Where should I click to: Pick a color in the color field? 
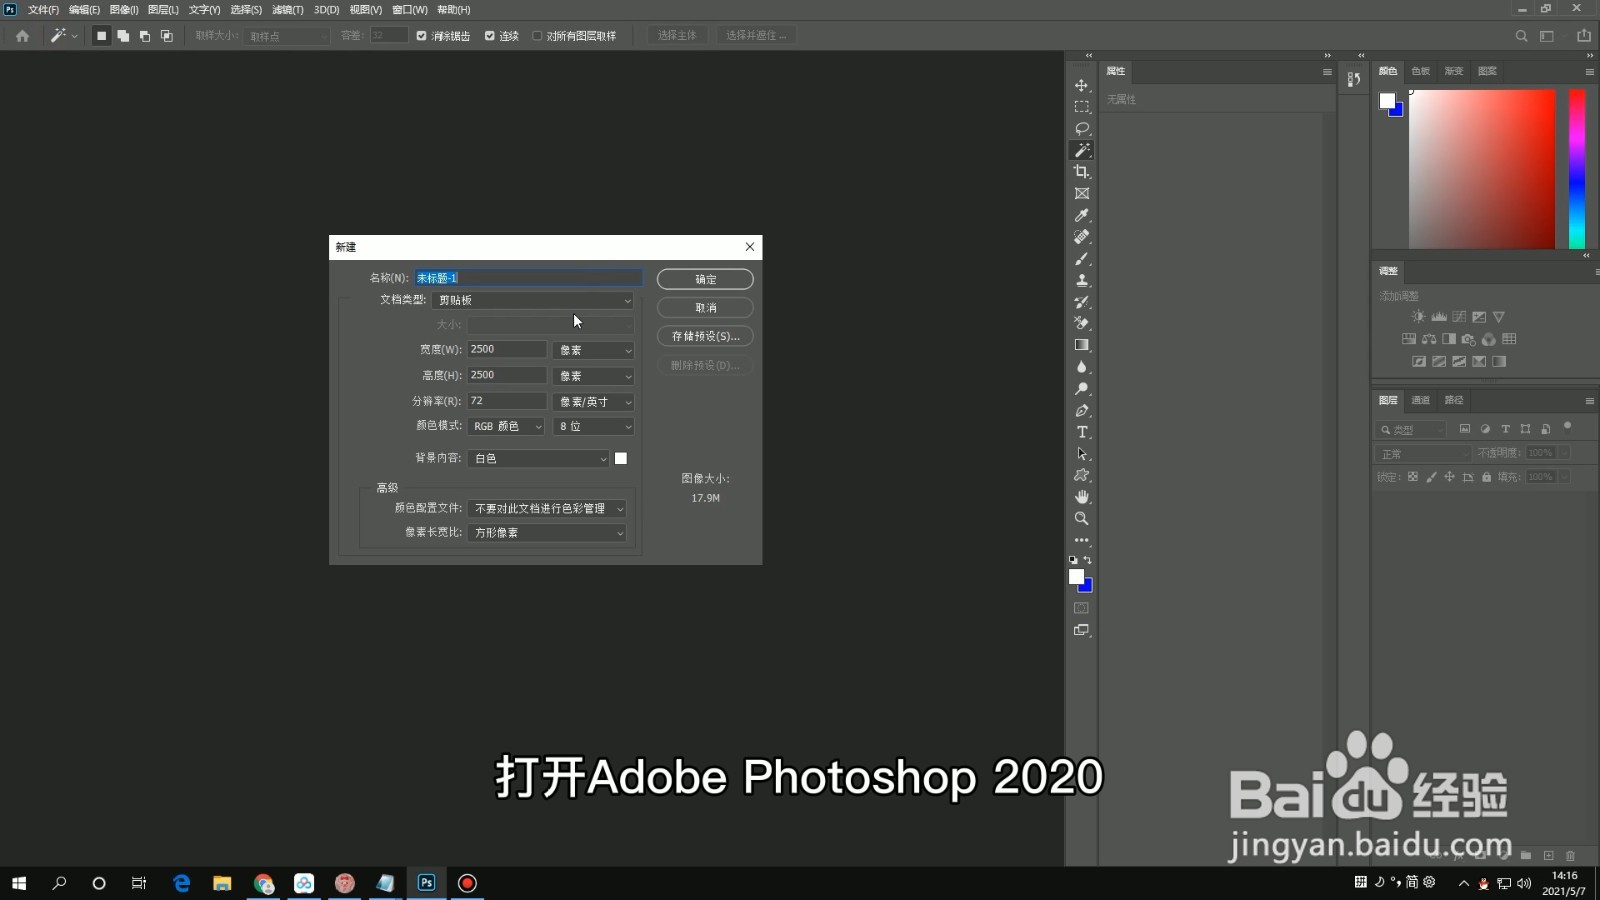(1482, 169)
